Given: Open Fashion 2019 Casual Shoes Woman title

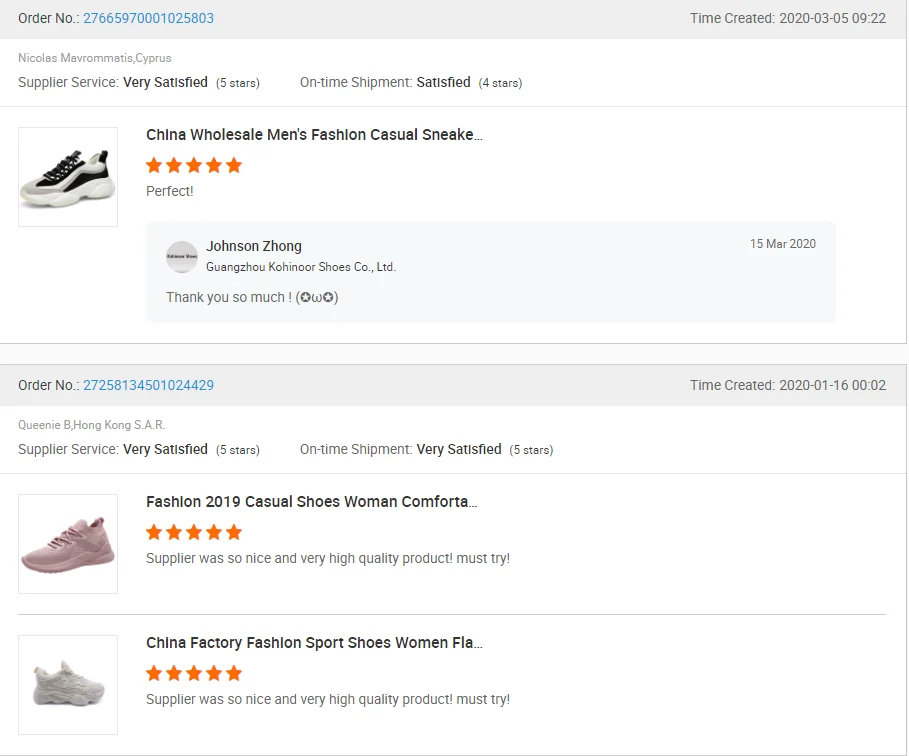Looking at the screenshot, I should coord(311,502).
